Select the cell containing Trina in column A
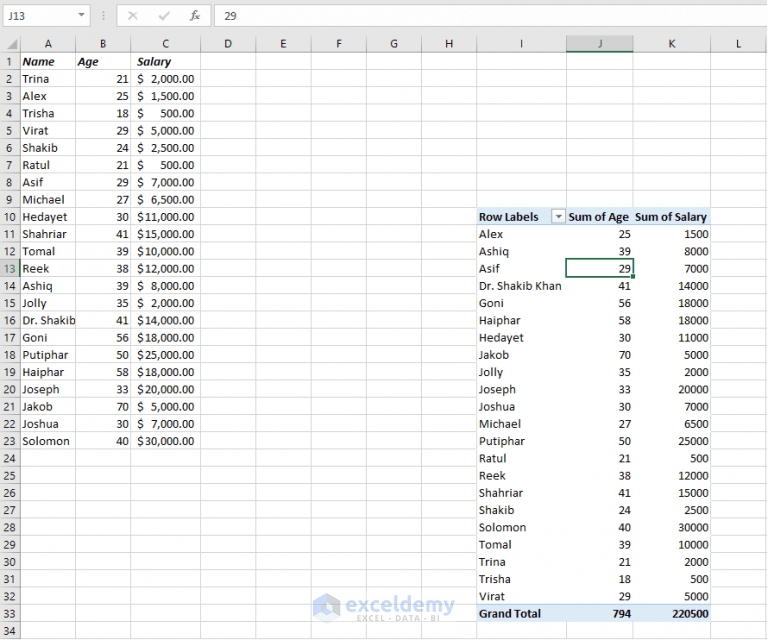The height and width of the screenshot is (640, 768). [x=48, y=79]
